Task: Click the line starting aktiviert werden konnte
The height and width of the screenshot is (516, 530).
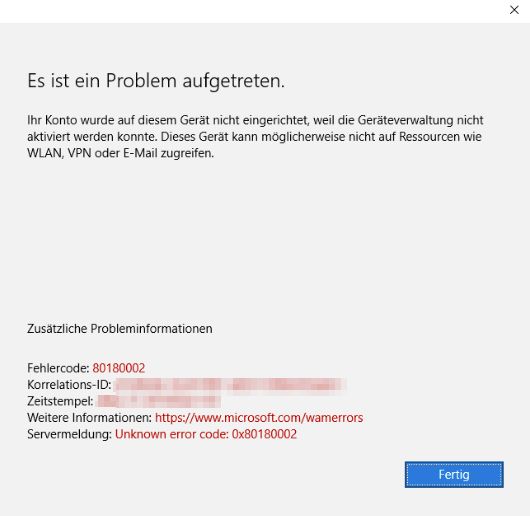Action: point(254,137)
